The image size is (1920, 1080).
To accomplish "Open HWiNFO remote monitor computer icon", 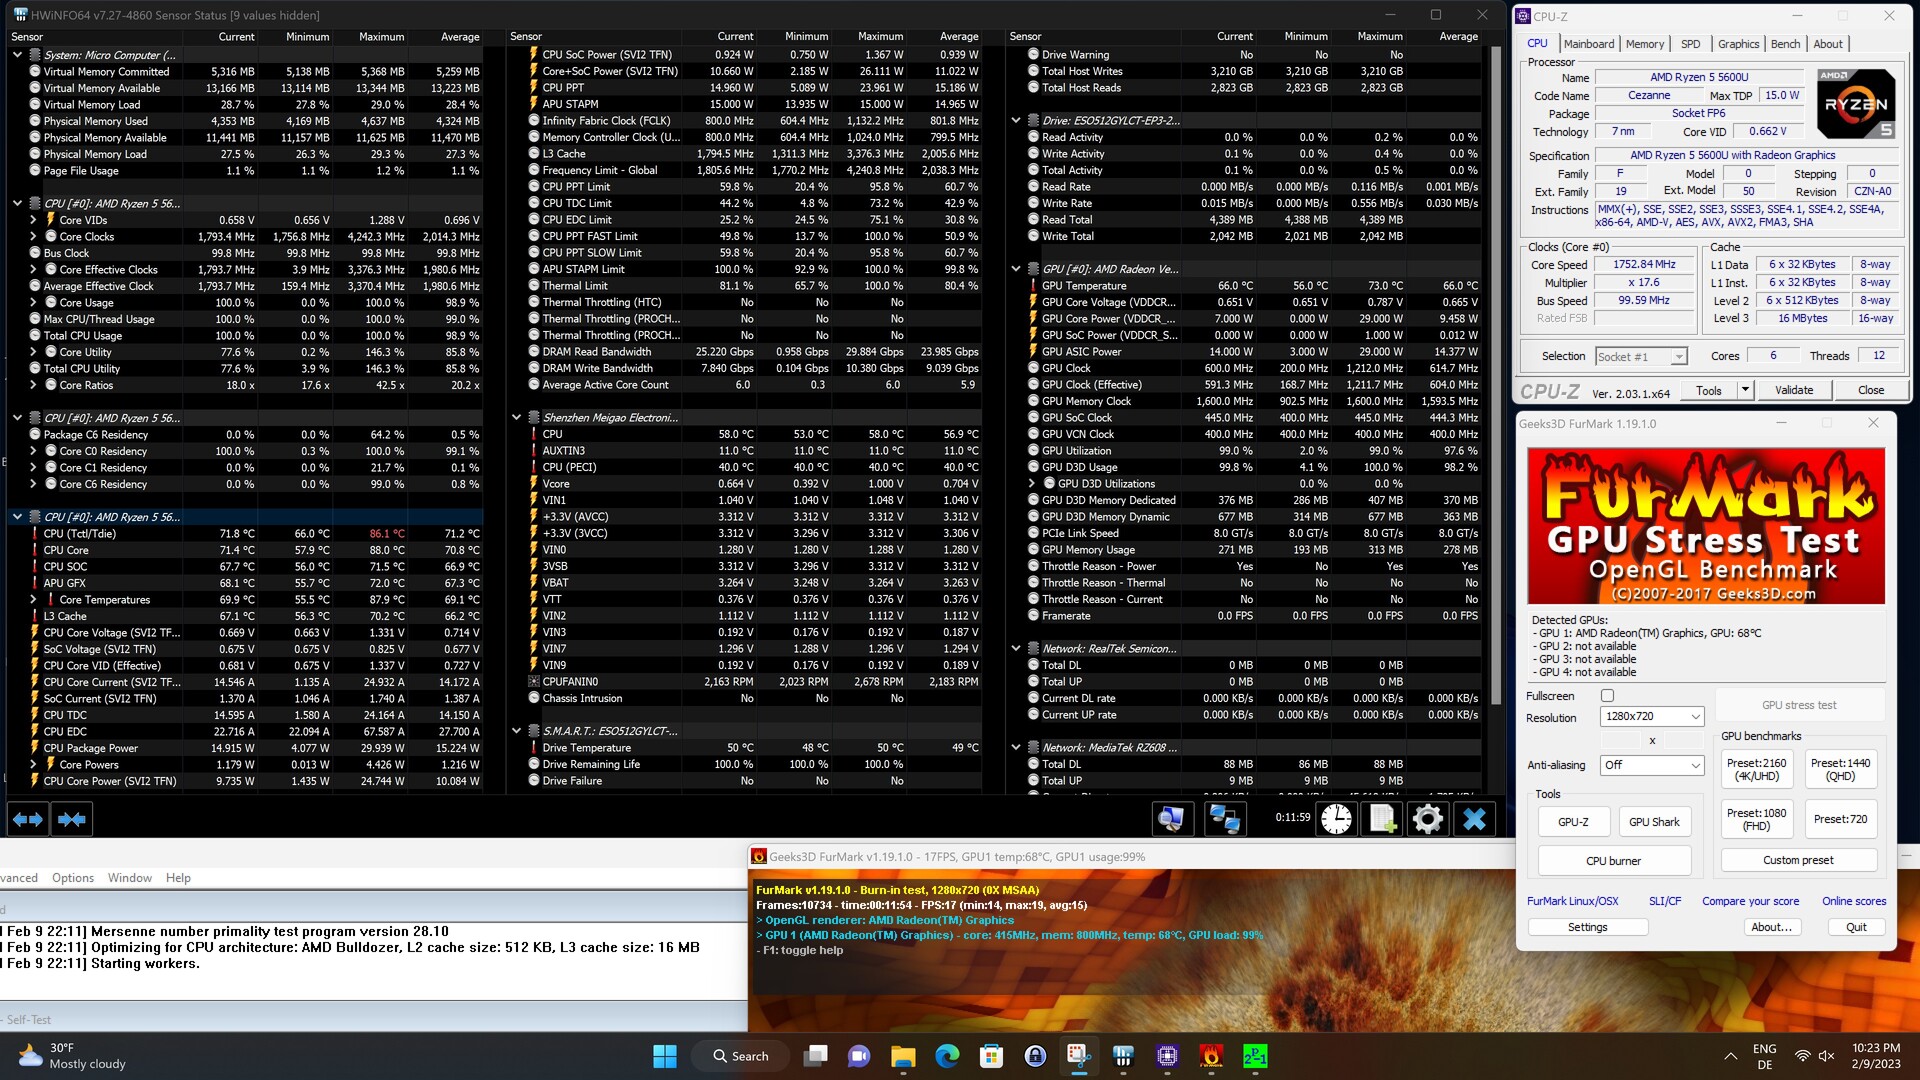I will [x=1171, y=819].
